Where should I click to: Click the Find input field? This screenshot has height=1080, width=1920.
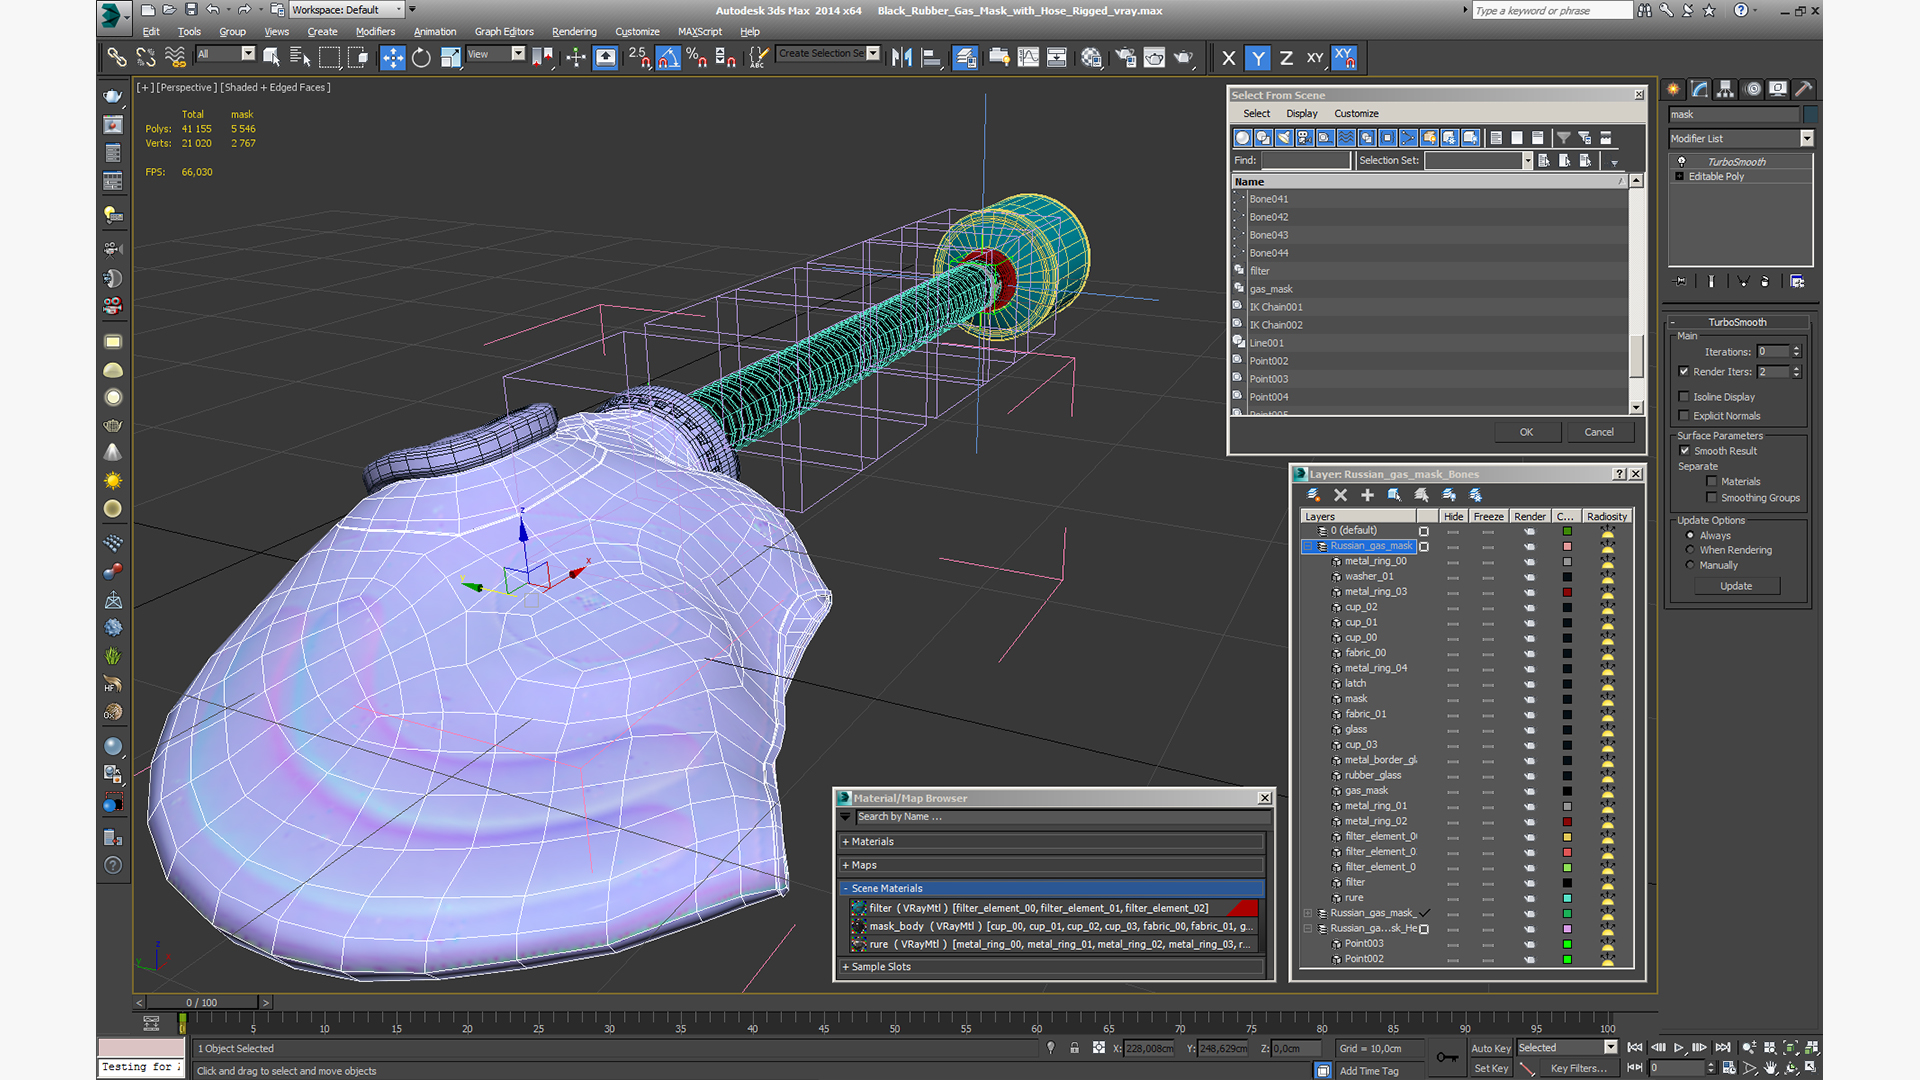click(1305, 161)
